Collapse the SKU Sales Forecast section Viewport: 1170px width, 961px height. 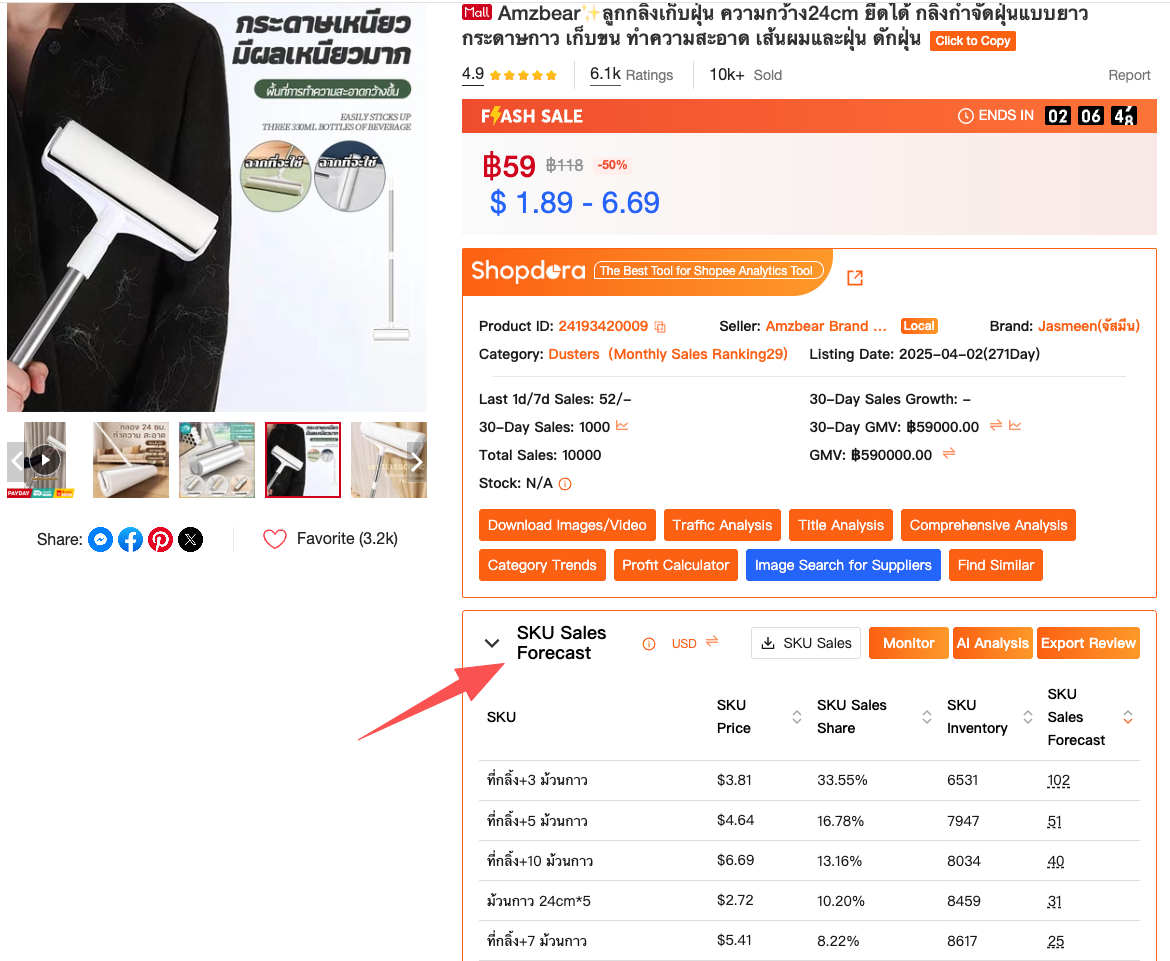(492, 643)
